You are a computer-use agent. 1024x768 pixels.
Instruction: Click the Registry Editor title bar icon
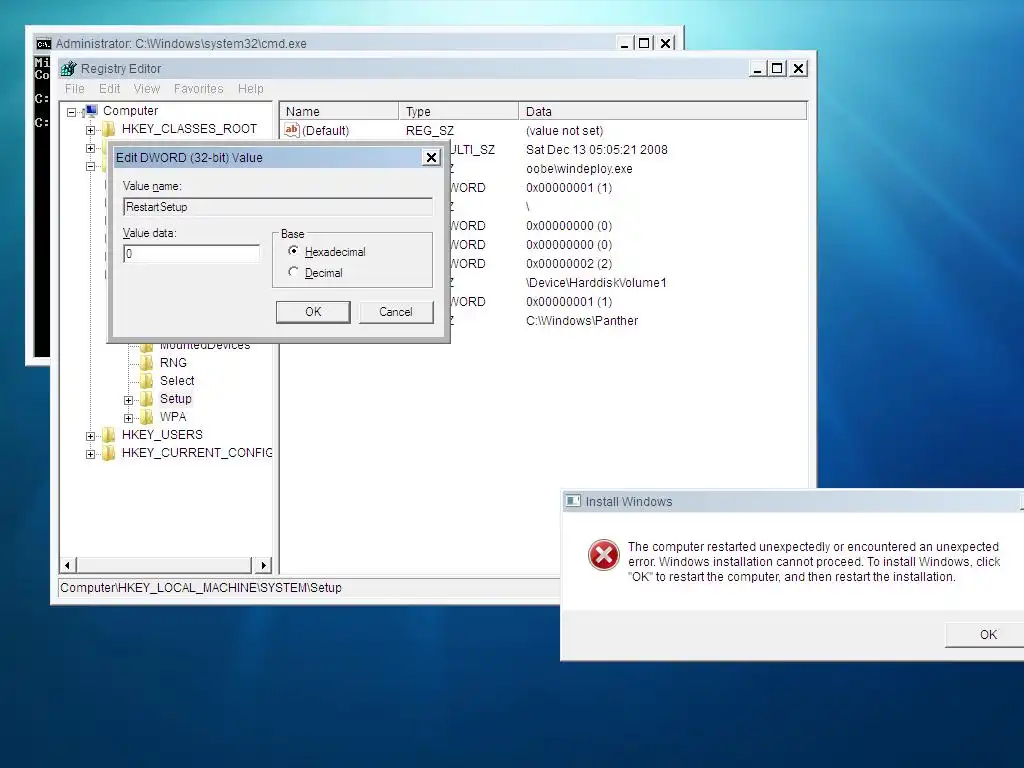[68, 69]
